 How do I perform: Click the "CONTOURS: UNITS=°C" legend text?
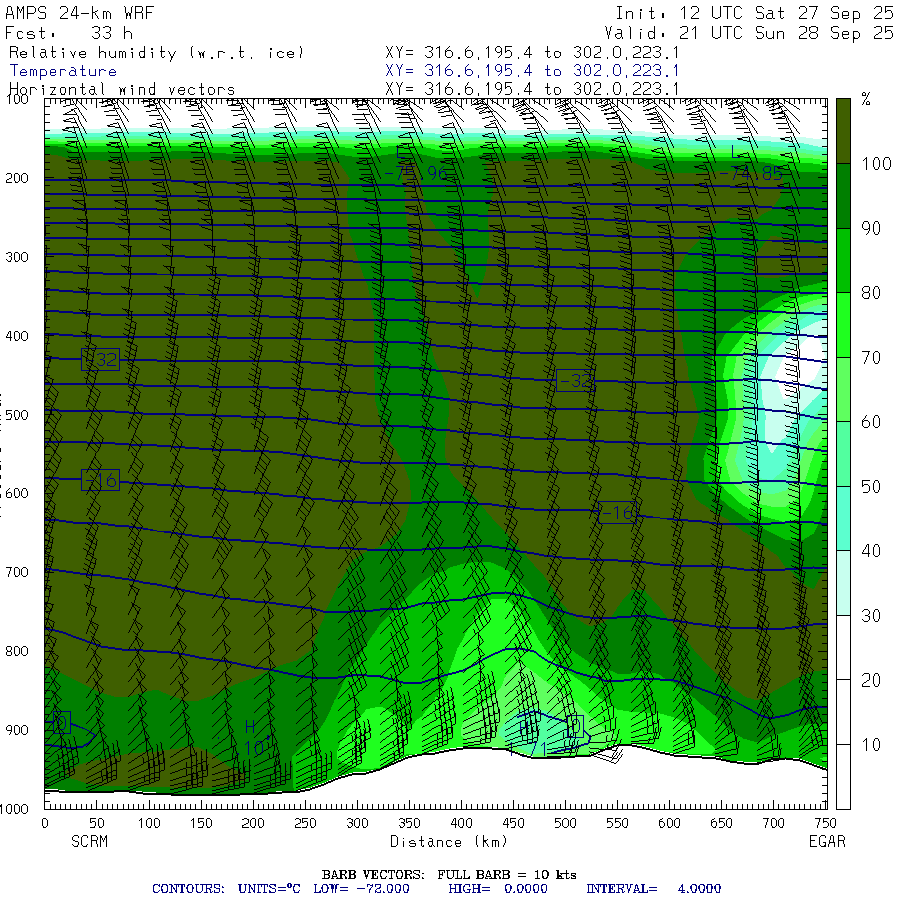(226, 889)
